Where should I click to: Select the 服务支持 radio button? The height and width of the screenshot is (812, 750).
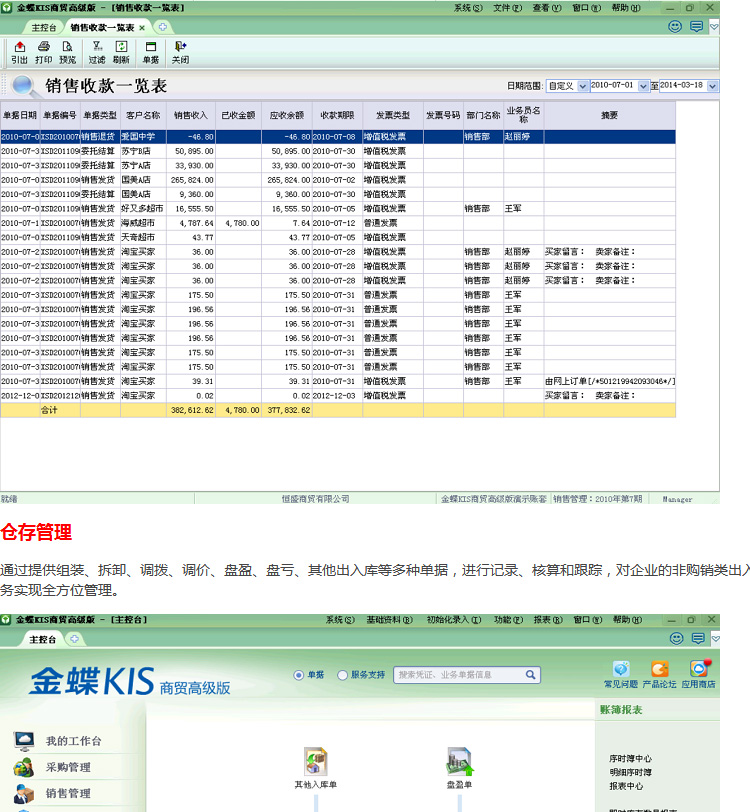coord(343,675)
